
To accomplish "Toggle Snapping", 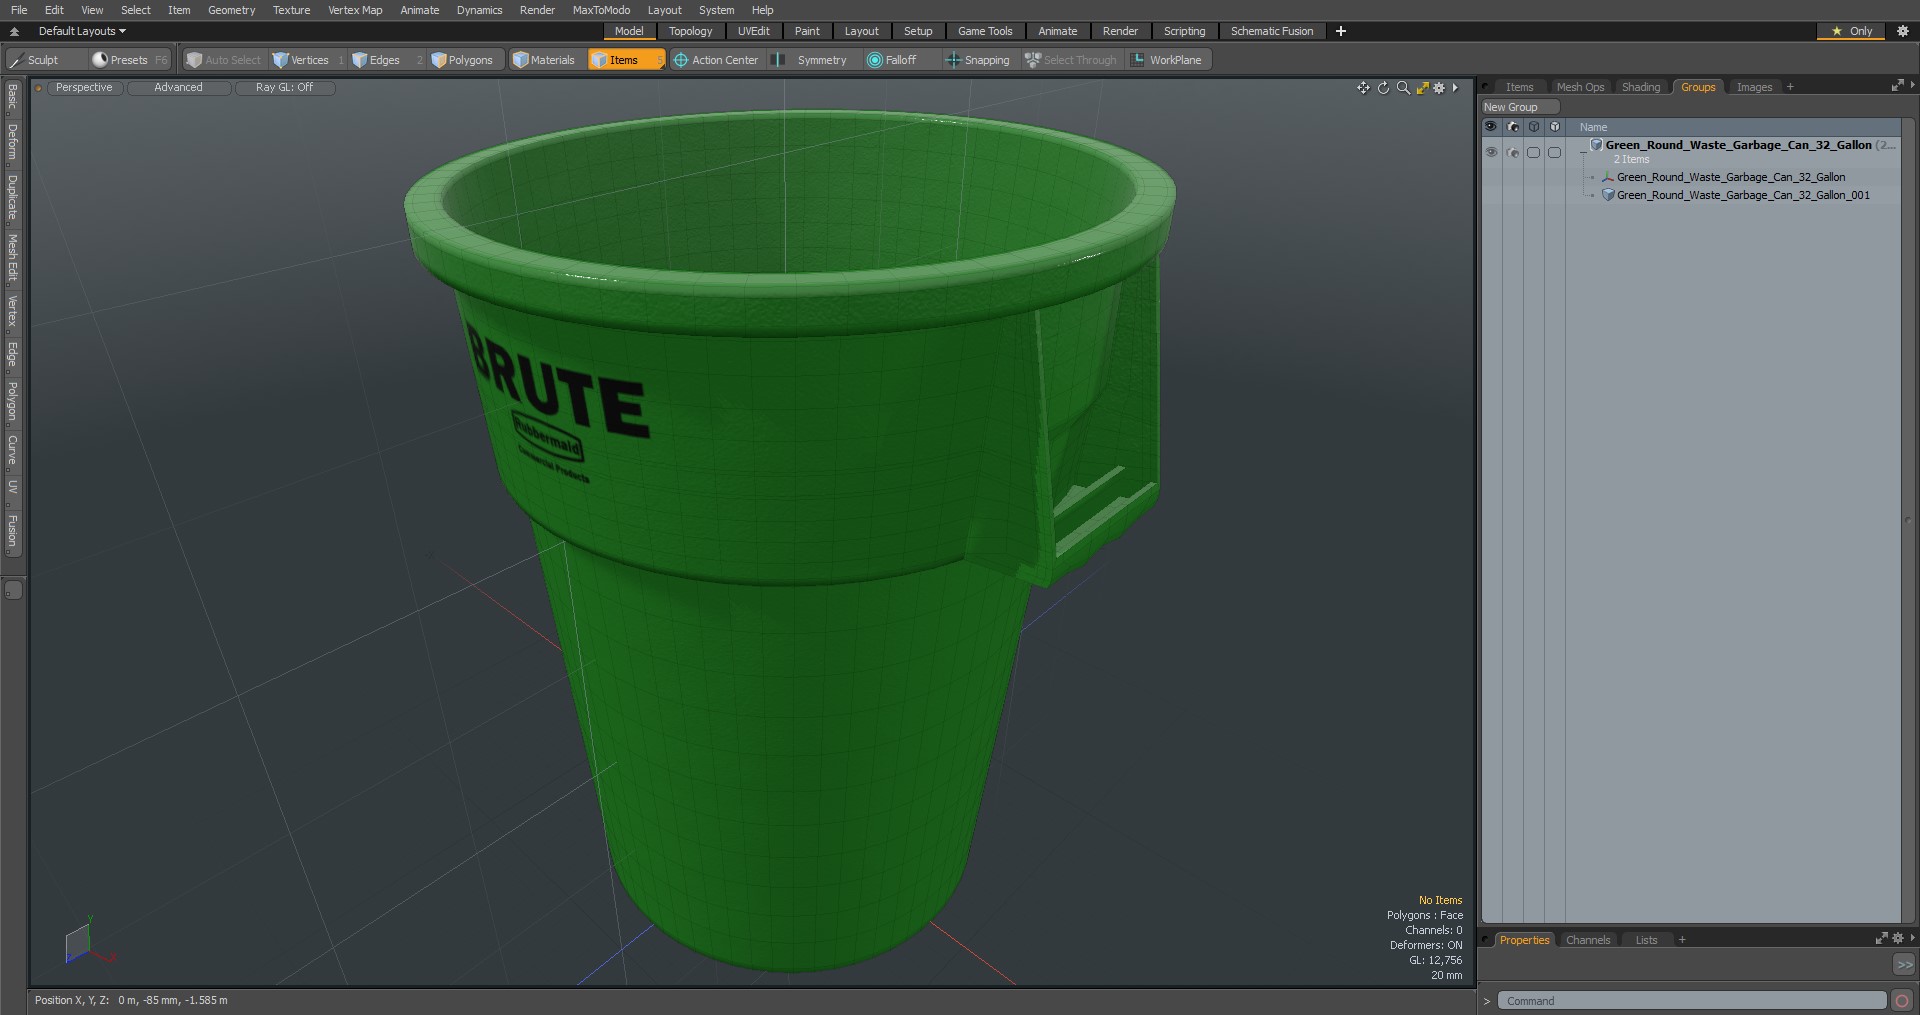I will click(x=978, y=60).
